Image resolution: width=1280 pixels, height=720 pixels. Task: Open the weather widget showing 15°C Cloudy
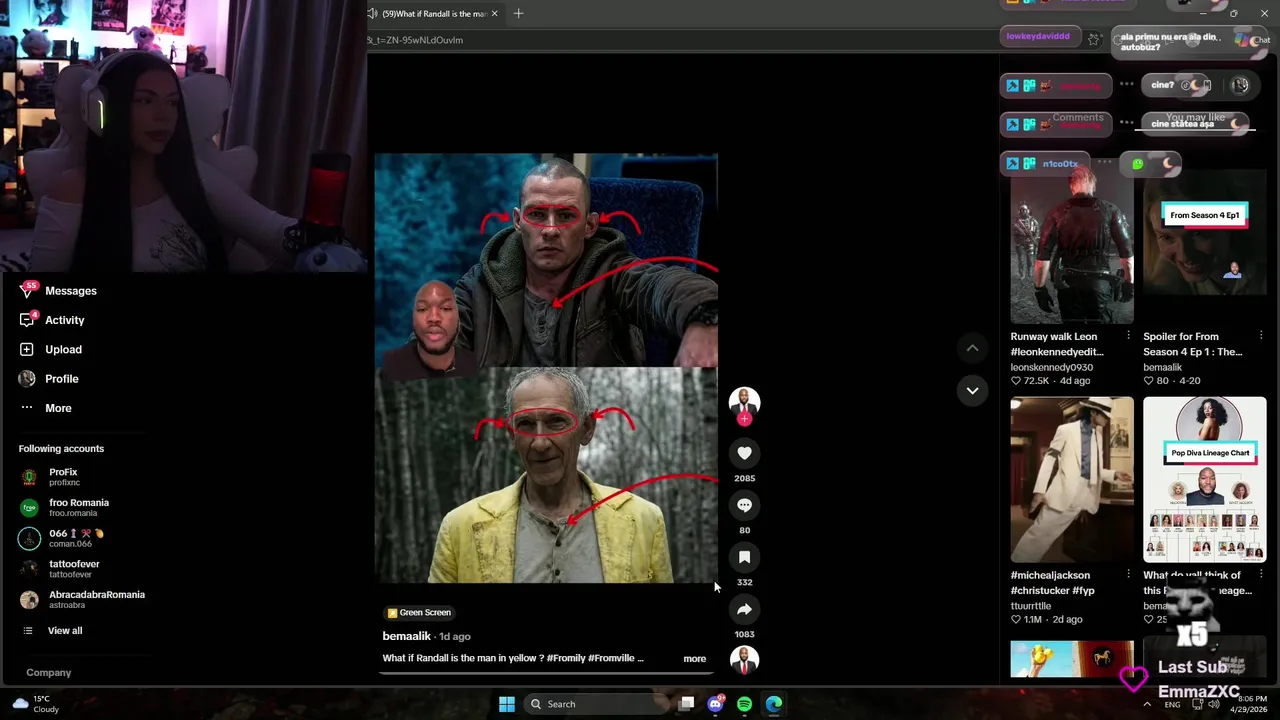(35, 704)
